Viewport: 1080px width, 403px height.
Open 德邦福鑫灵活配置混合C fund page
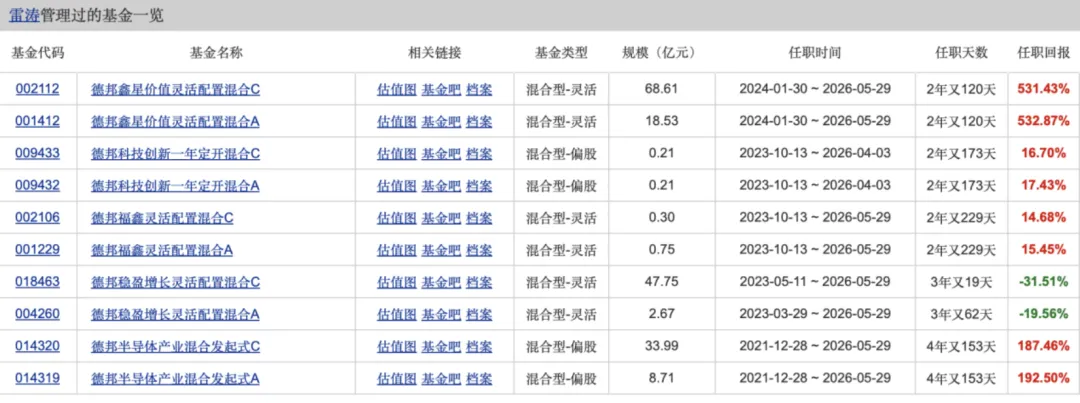pyautogui.click(x=163, y=218)
